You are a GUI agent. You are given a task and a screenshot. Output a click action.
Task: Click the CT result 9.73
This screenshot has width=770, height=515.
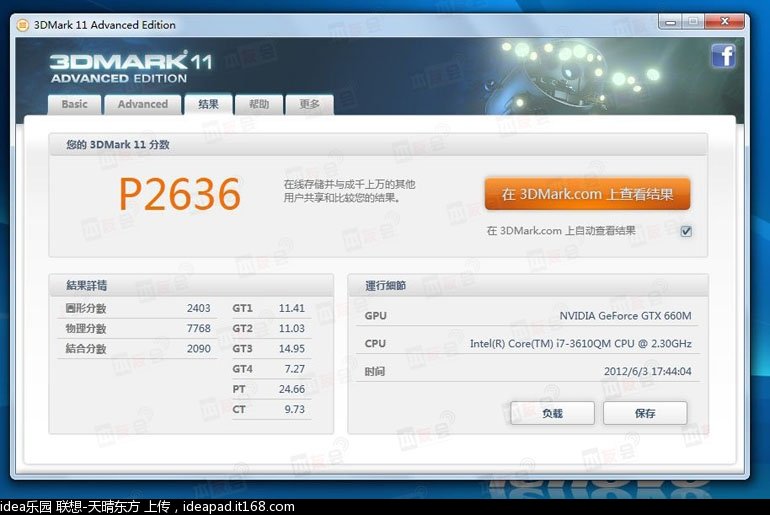[x=295, y=409]
